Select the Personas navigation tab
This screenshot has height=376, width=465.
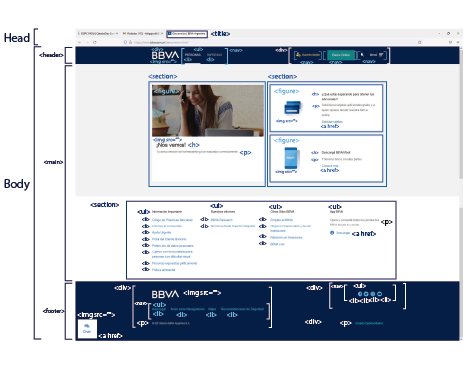click(193, 55)
